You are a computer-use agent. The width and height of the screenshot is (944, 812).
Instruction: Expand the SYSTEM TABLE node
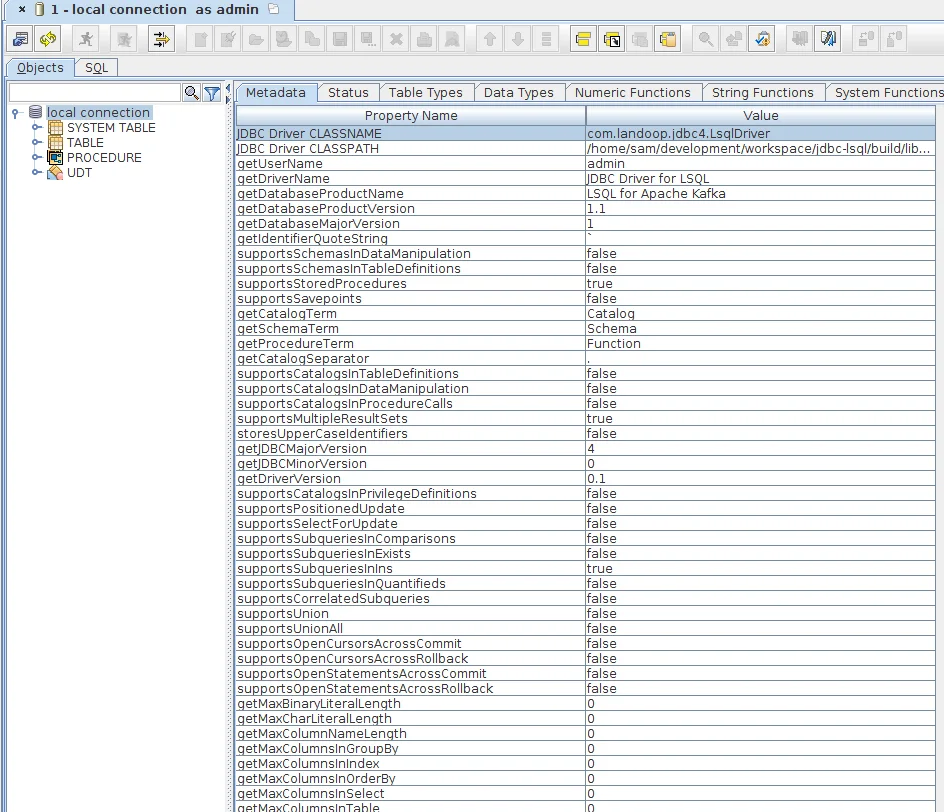tap(37, 128)
